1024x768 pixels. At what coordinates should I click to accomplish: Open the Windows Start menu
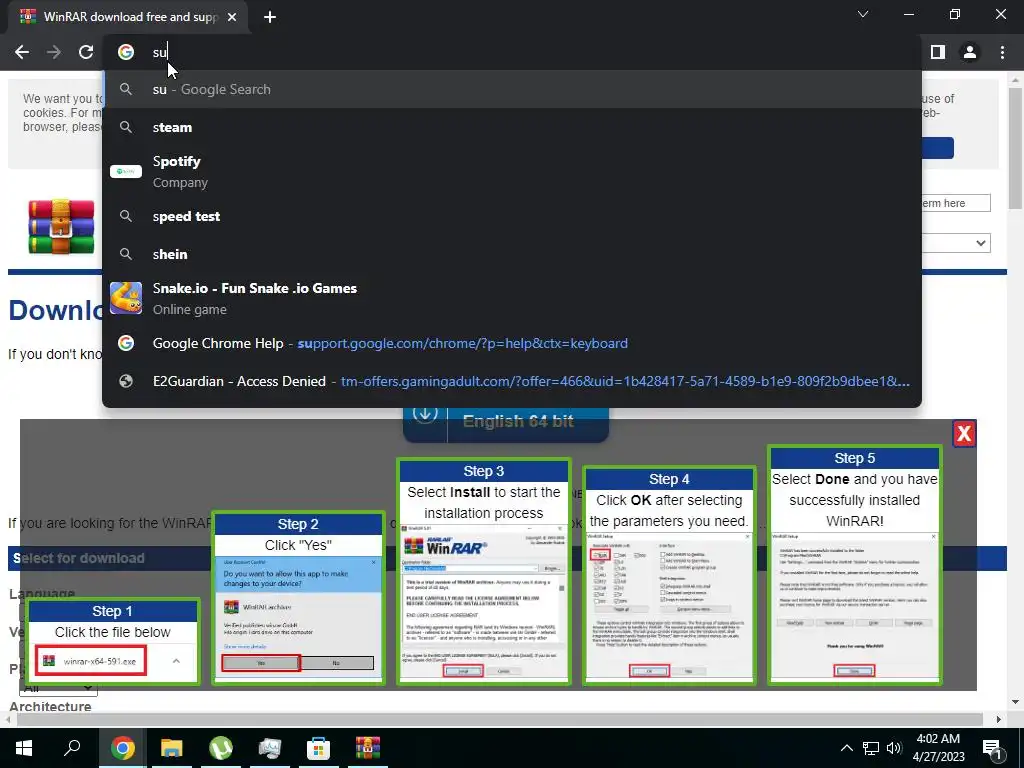click(x=24, y=748)
